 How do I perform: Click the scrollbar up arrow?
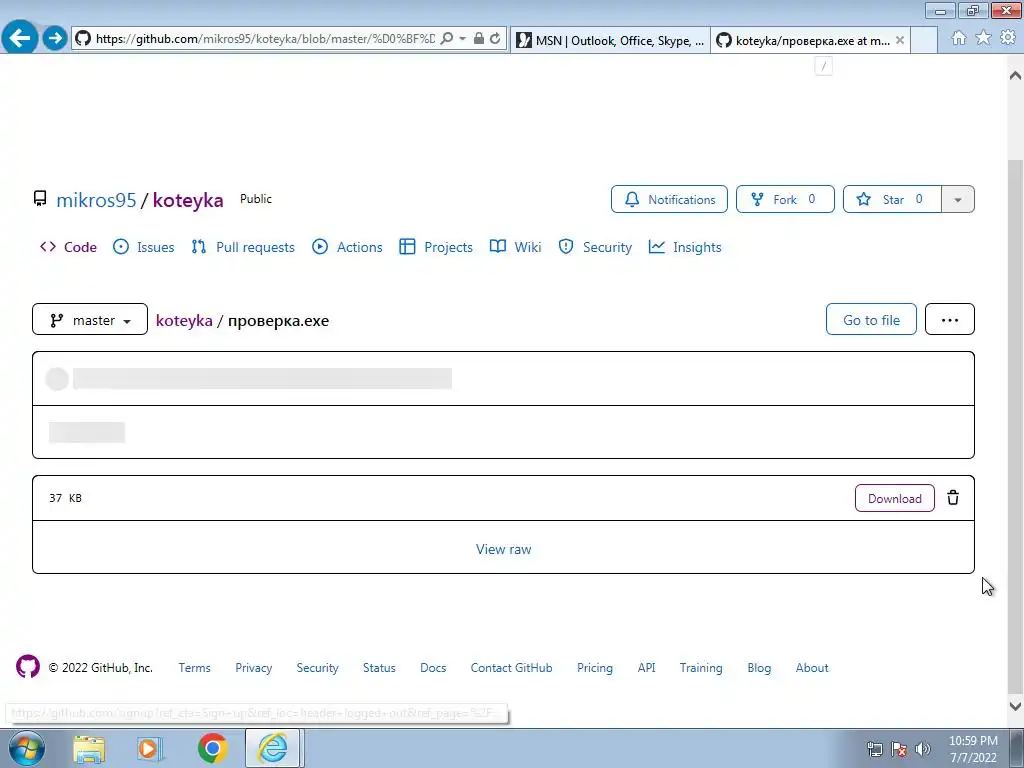click(x=1015, y=75)
